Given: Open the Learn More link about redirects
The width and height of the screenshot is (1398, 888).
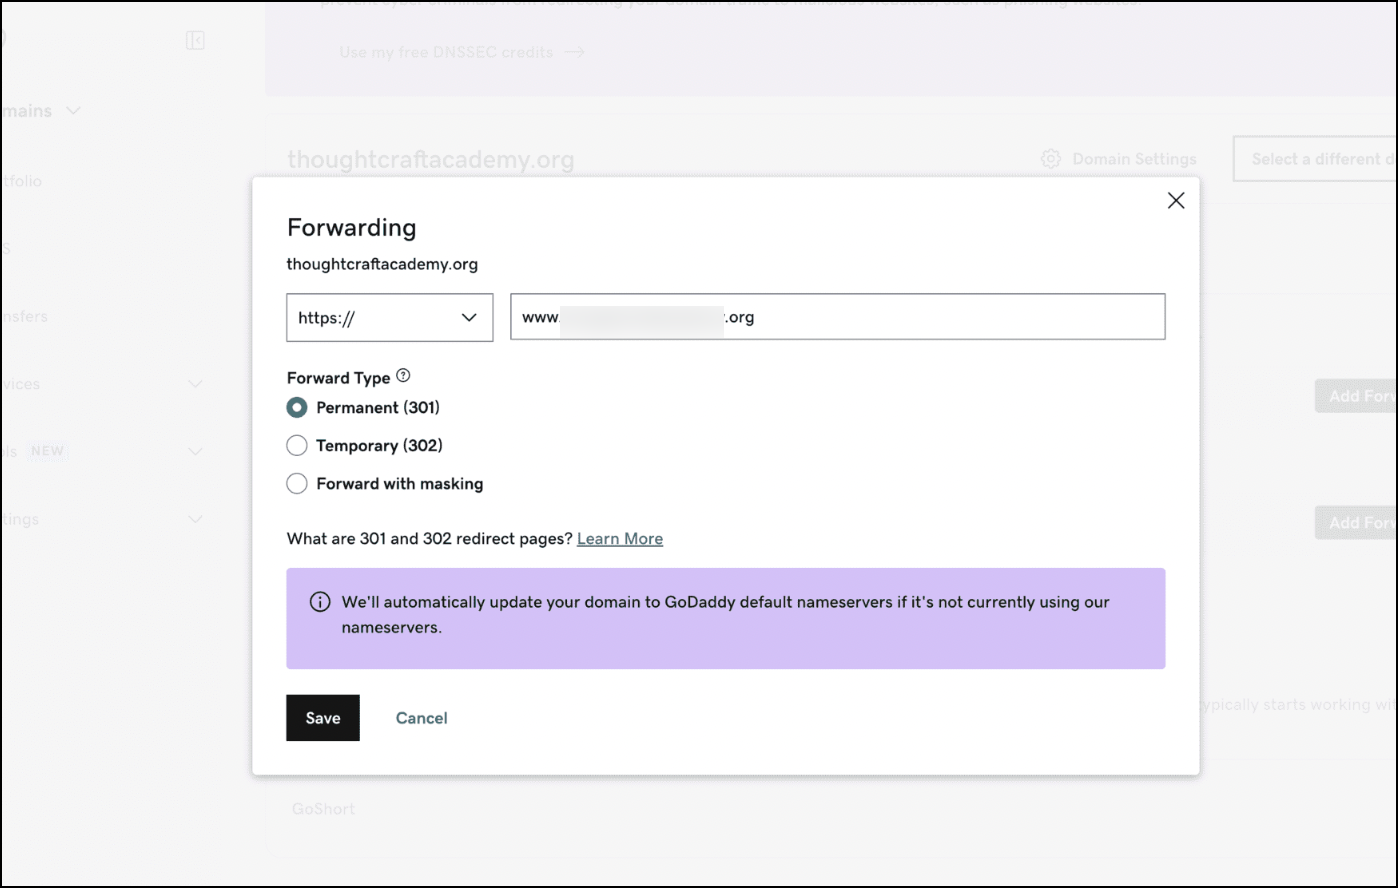Looking at the screenshot, I should (x=619, y=539).
